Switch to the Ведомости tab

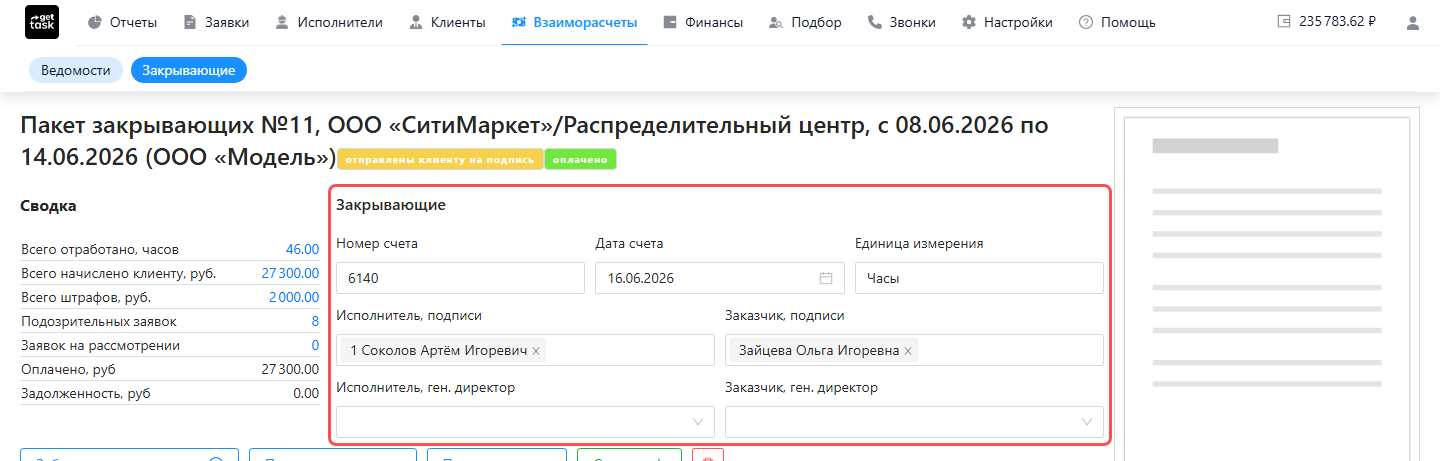click(x=76, y=70)
